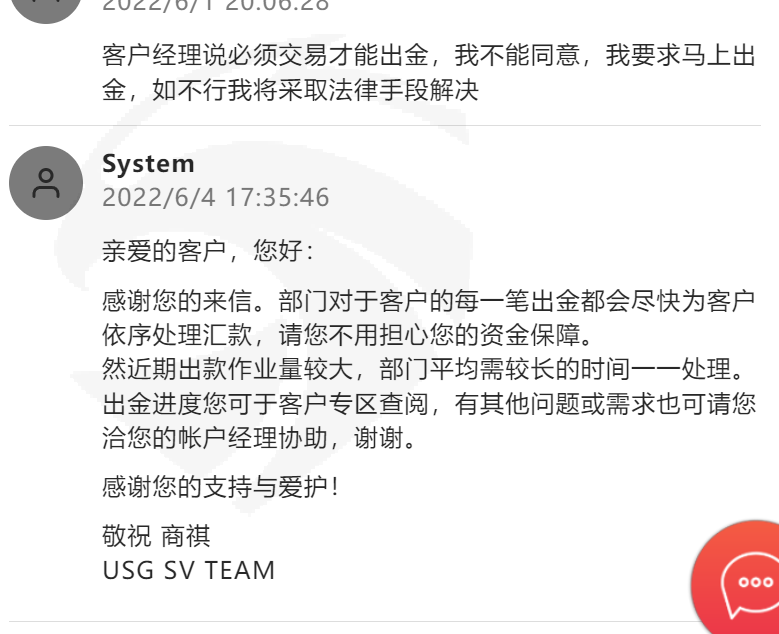Click the System user avatar icon
The image size is (779, 634).
(x=46, y=183)
